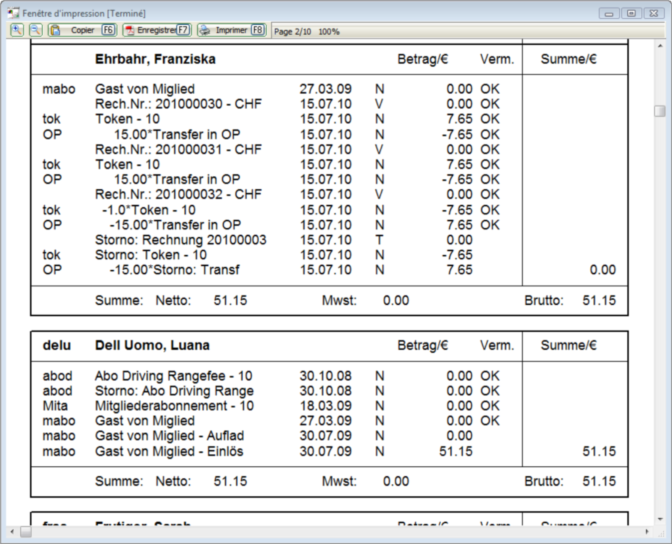Click the Storno: Token - 10 entry

coord(151,255)
